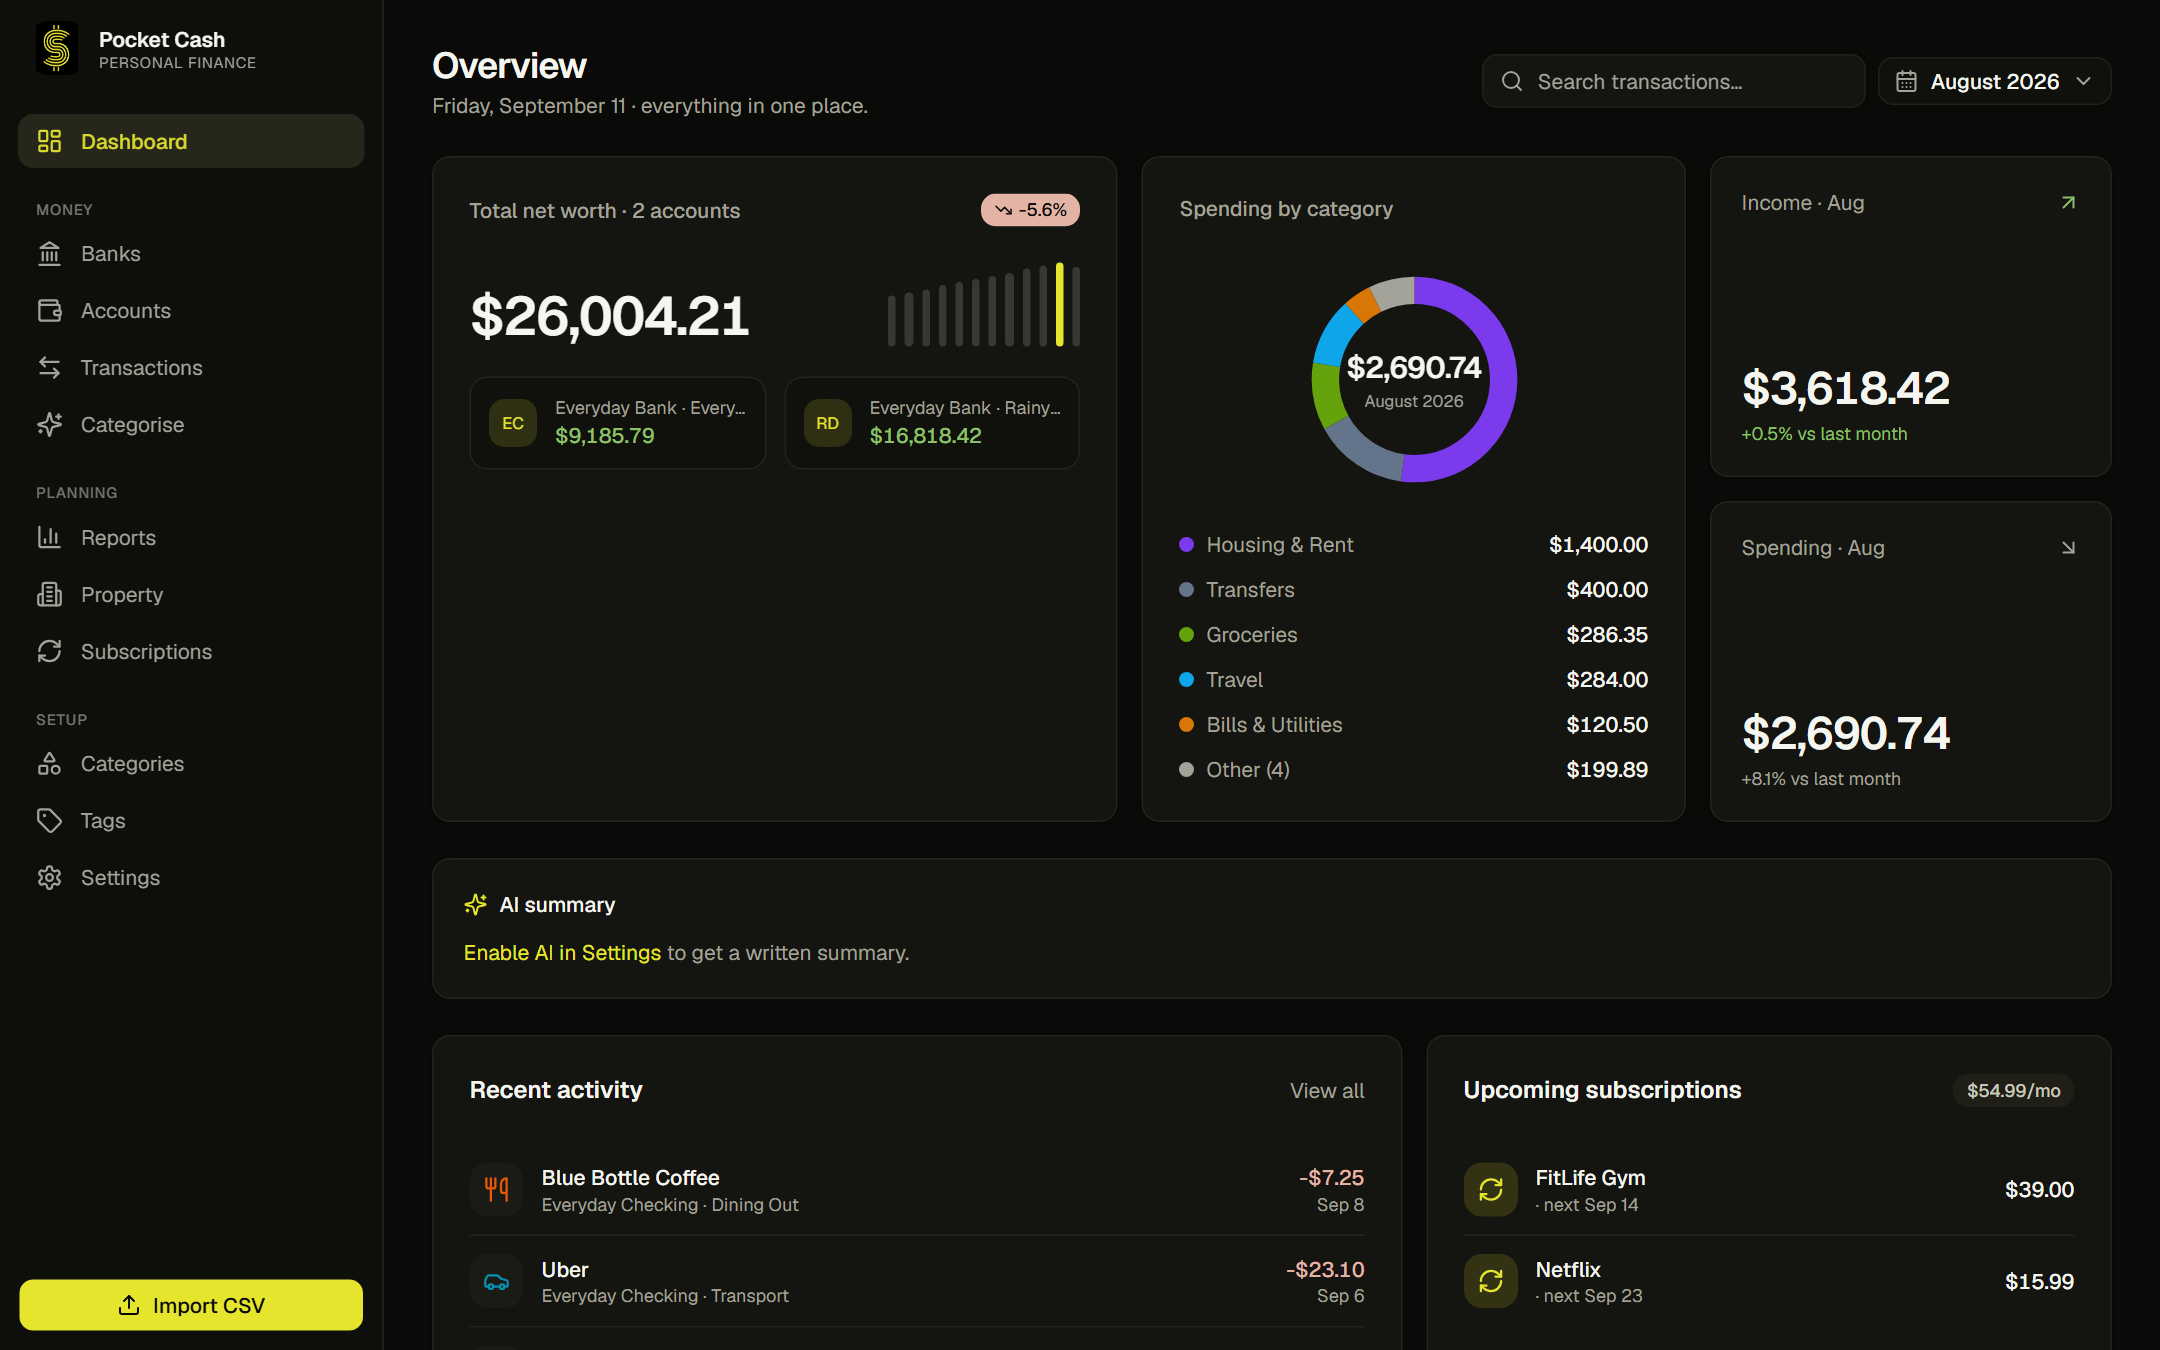Click the Import CSV button
Image resolution: width=2160 pixels, height=1350 pixels.
click(191, 1305)
